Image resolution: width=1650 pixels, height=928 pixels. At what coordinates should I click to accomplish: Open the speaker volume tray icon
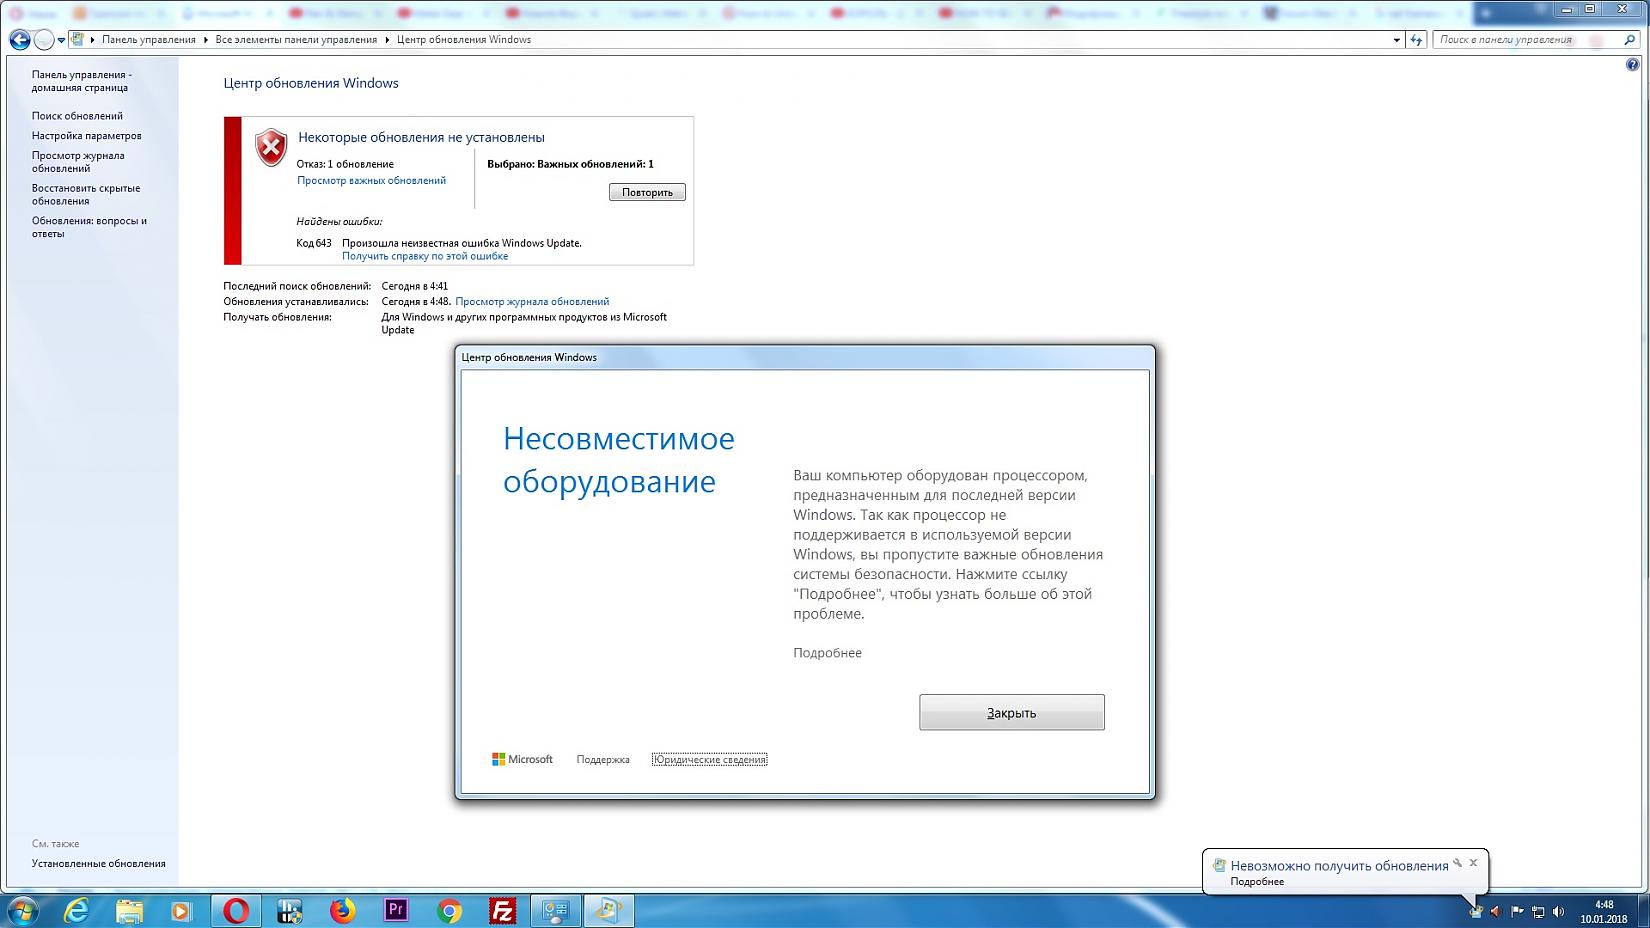coord(1558,911)
